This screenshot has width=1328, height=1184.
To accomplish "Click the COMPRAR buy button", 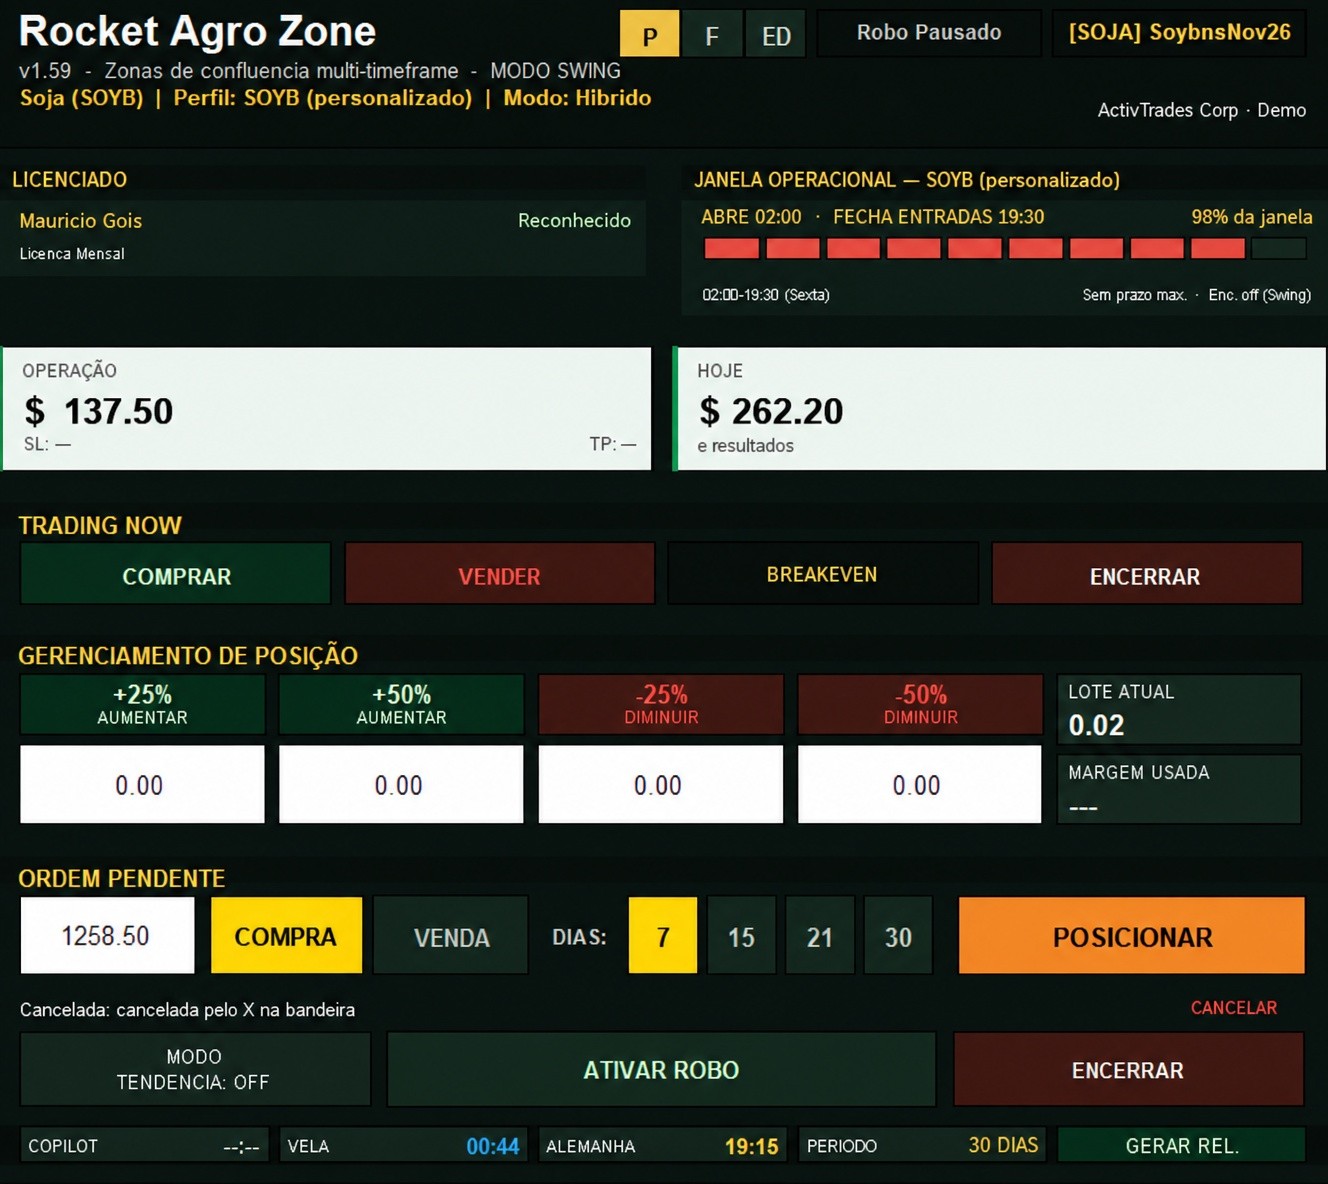I will click(176, 574).
